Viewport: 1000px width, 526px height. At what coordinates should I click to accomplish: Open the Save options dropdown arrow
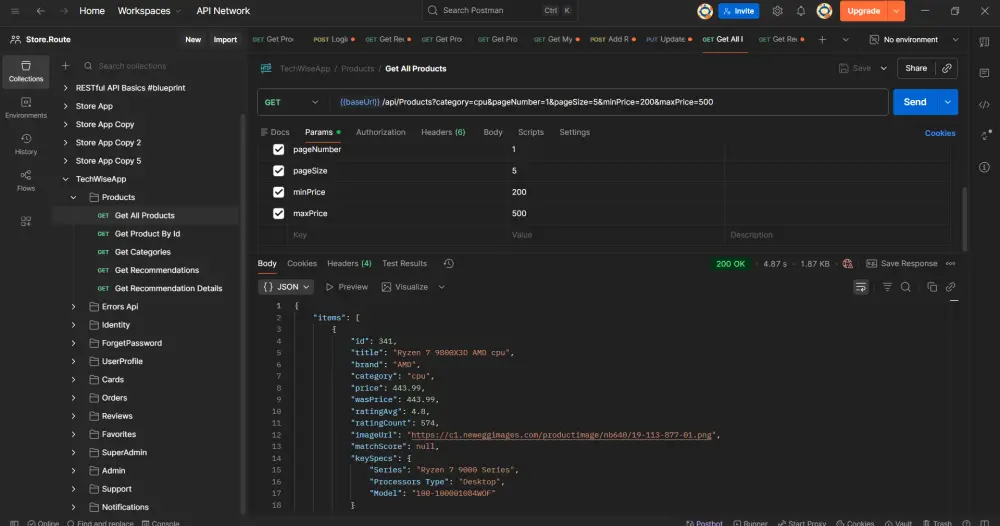tap(883, 68)
